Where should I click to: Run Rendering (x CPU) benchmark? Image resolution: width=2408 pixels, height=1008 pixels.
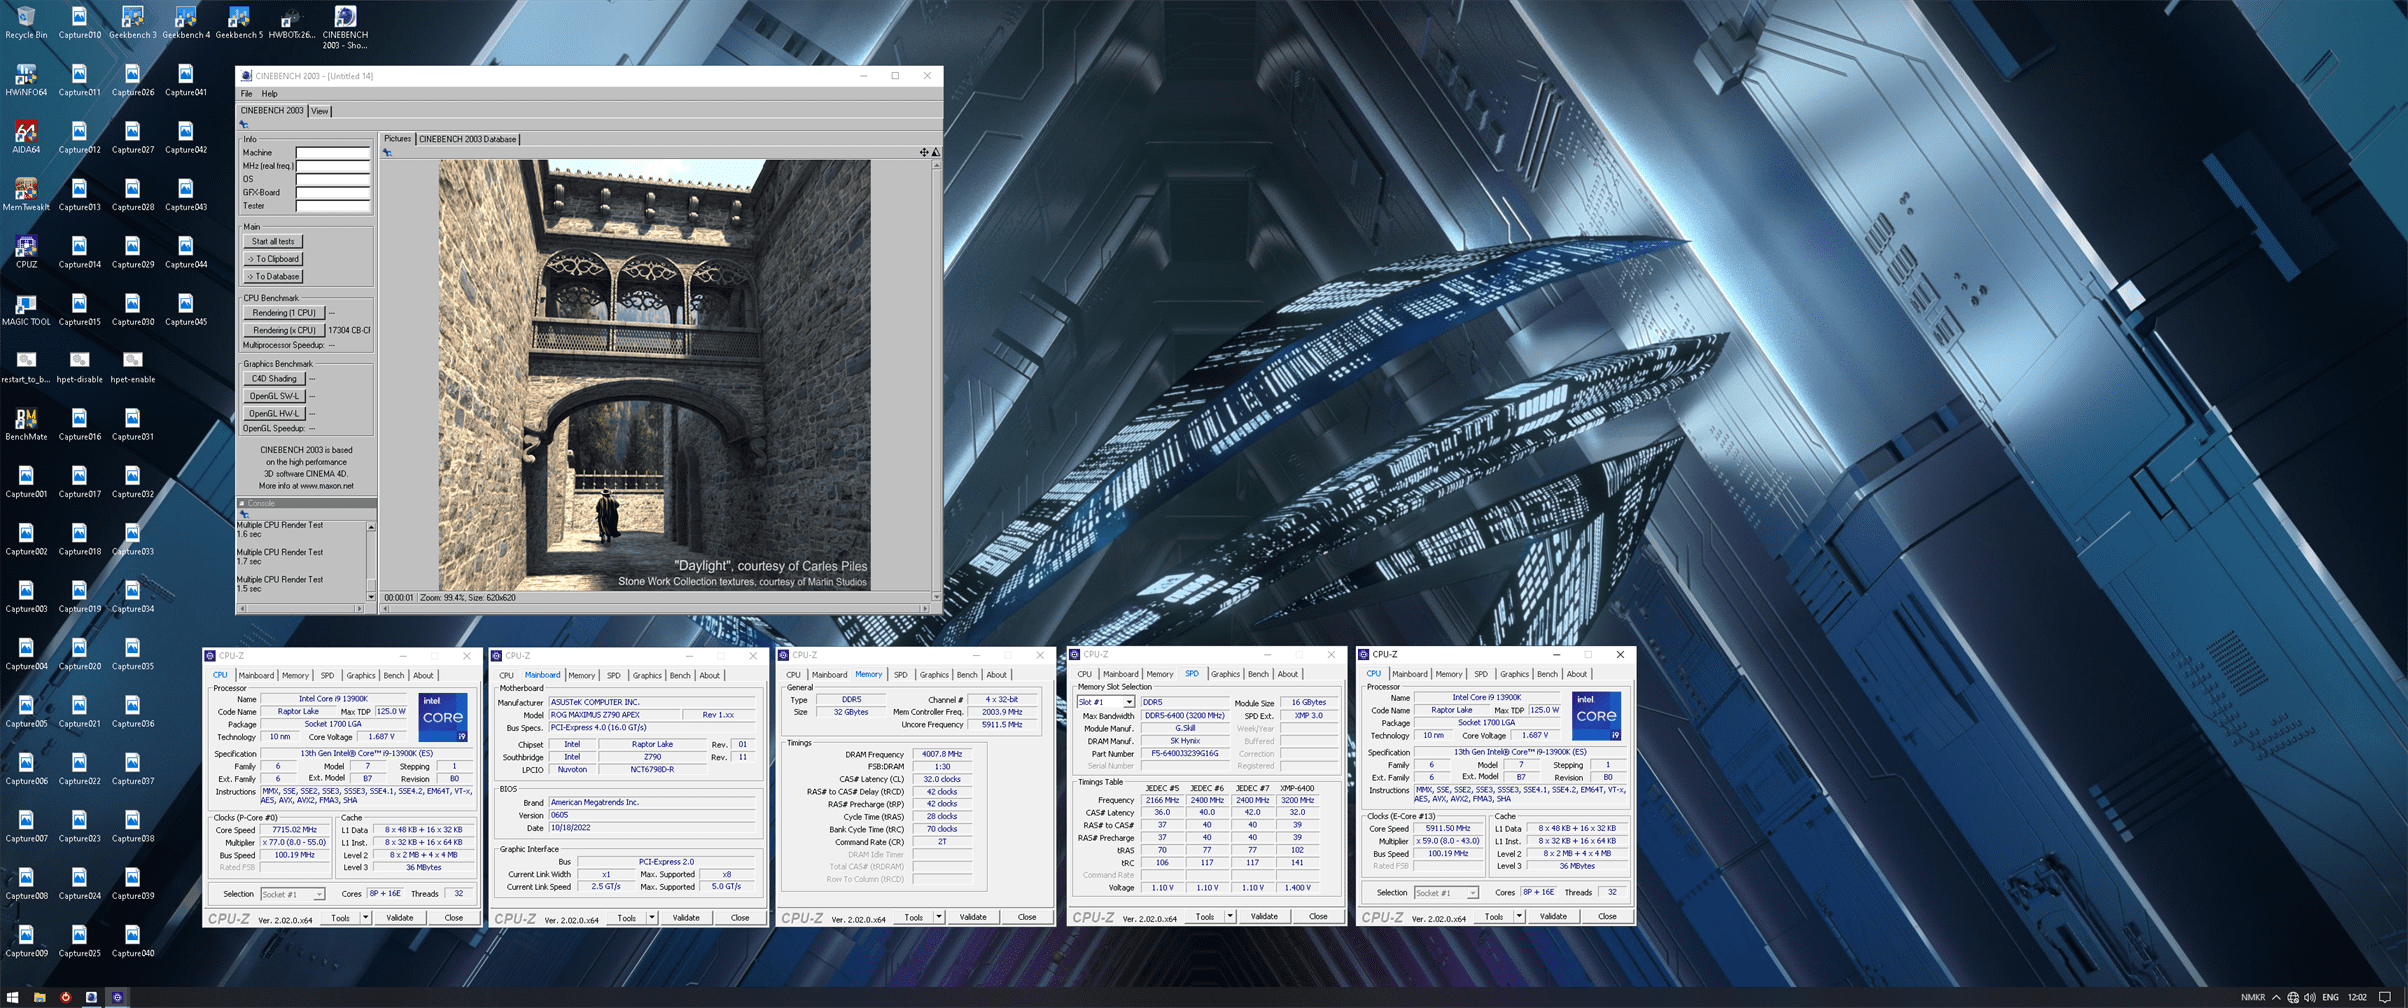pyautogui.click(x=284, y=330)
